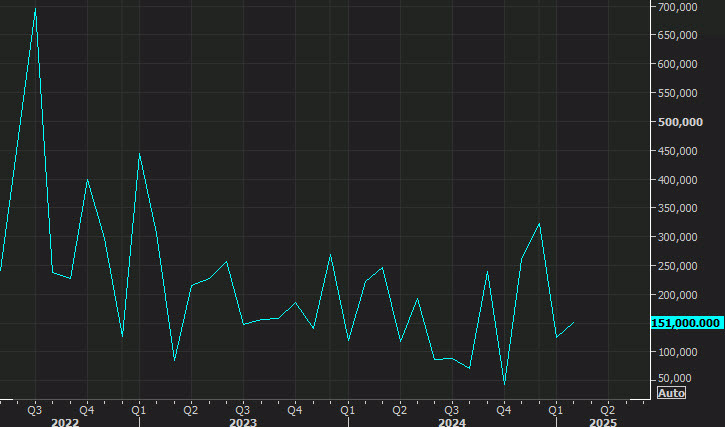This screenshot has height=427, width=725.
Task: Click the Q2 label before 2025
Action: tap(608, 410)
